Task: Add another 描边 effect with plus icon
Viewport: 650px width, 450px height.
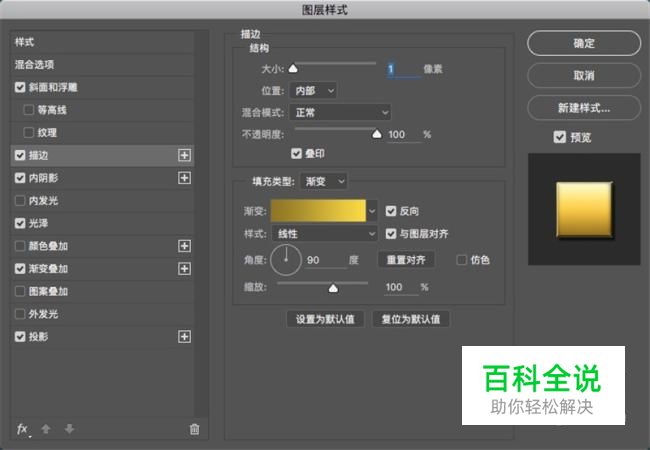Action: pyautogui.click(x=184, y=155)
